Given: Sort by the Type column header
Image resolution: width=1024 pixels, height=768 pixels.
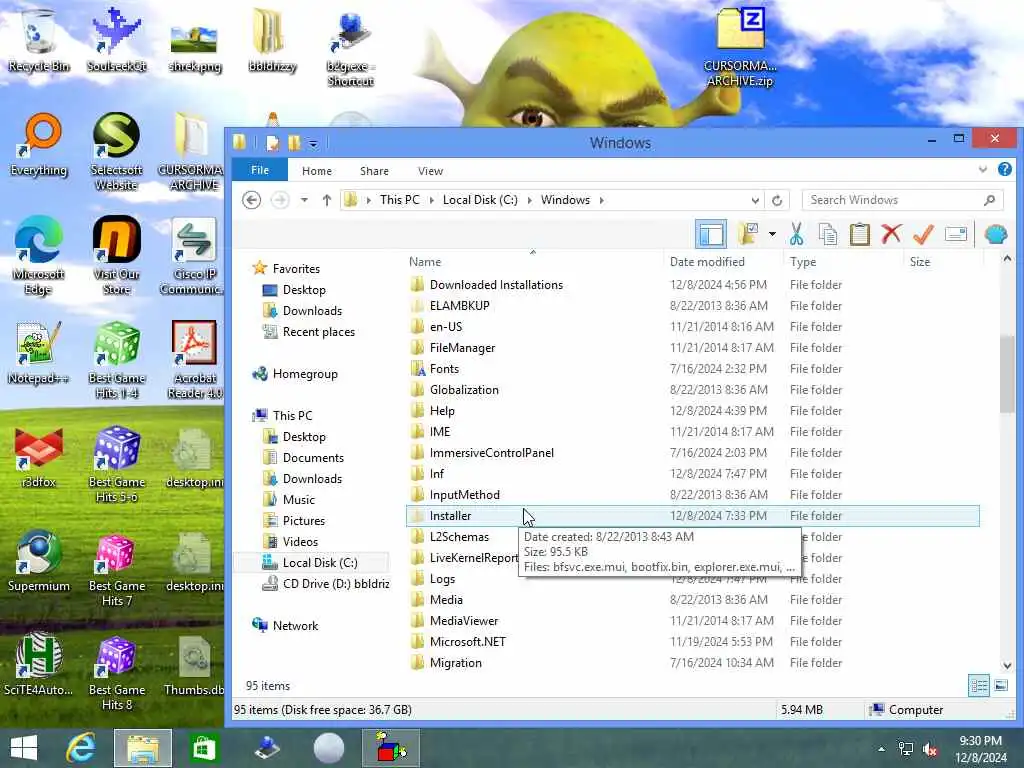Looking at the screenshot, I should click(x=803, y=262).
